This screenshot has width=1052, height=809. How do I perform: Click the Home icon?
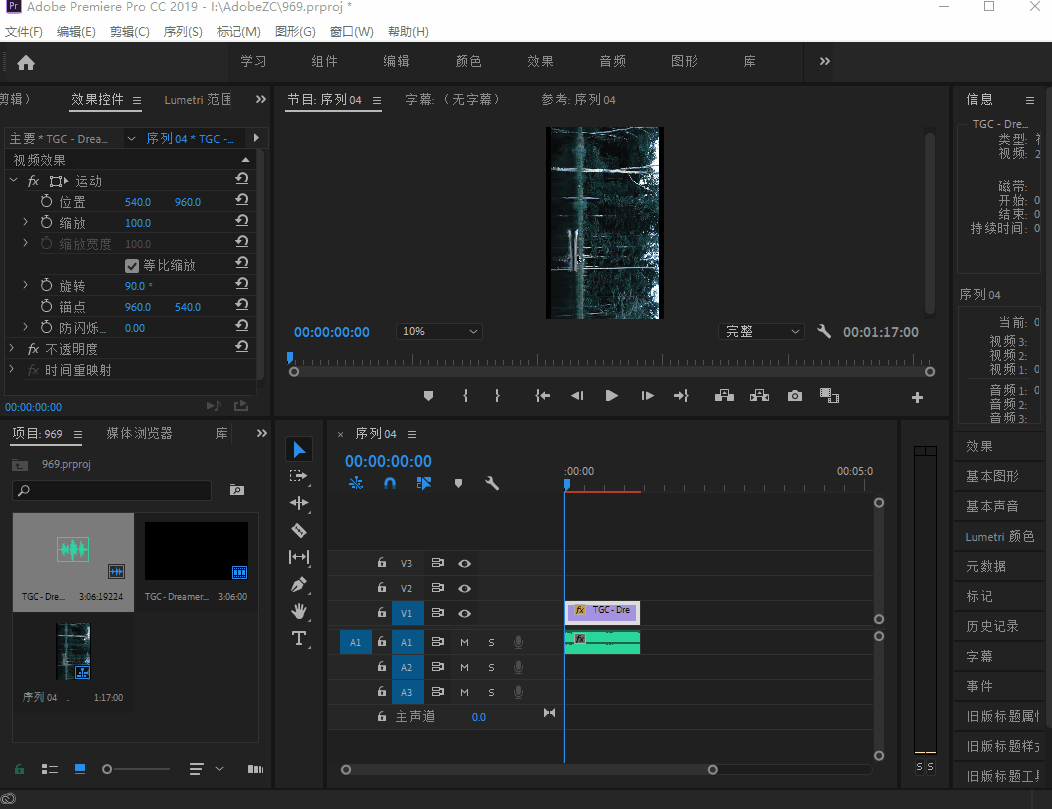(x=26, y=62)
